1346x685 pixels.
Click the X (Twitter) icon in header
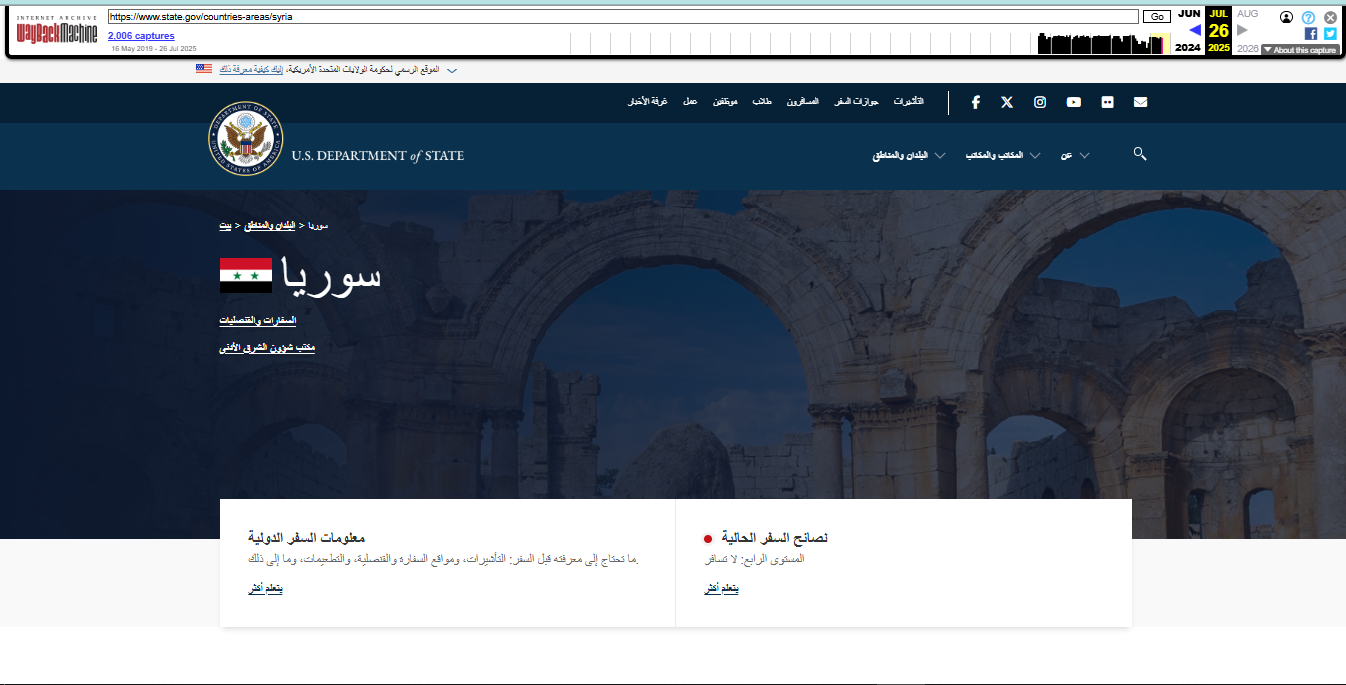[1007, 102]
